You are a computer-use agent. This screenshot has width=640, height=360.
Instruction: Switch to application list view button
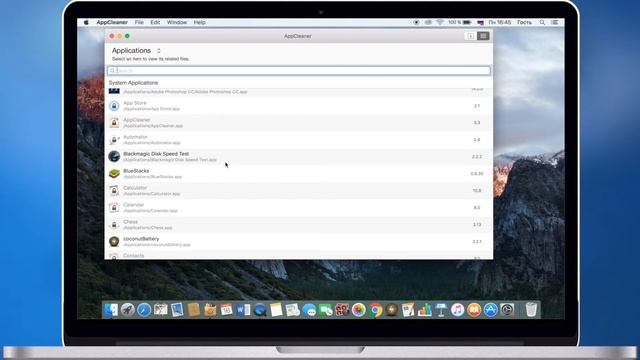(x=483, y=36)
